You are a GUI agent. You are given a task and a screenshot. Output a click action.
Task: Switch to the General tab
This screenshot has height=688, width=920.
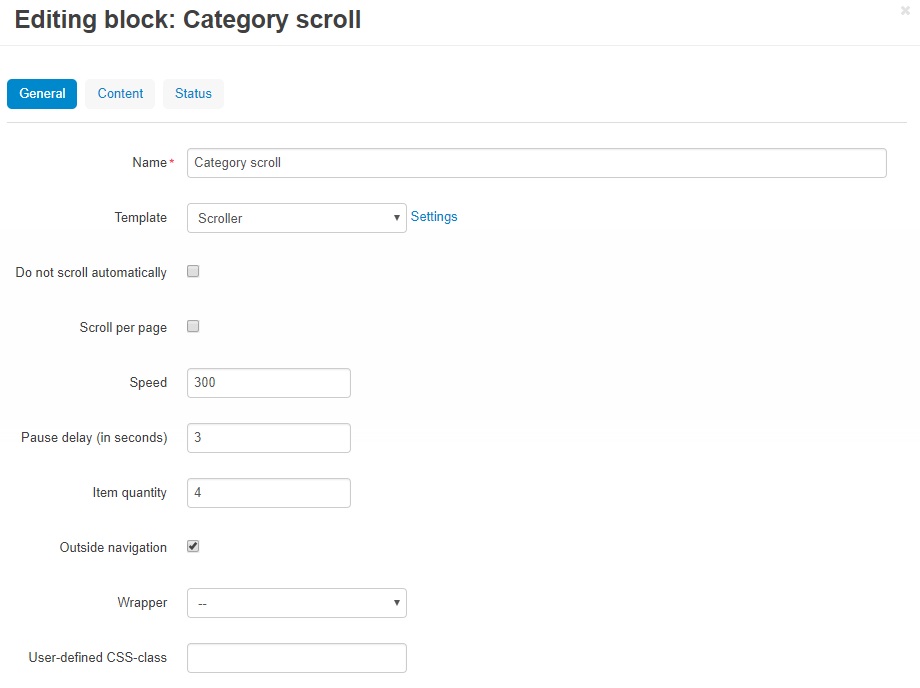(42, 94)
